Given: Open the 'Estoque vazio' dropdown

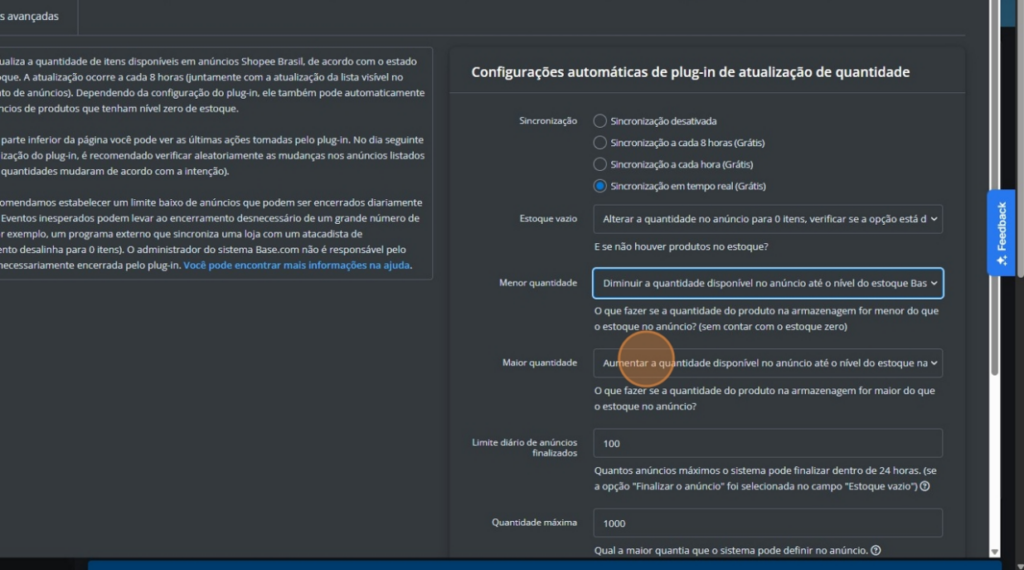Looking at the screenshot, I should click(x=767, y=219).
